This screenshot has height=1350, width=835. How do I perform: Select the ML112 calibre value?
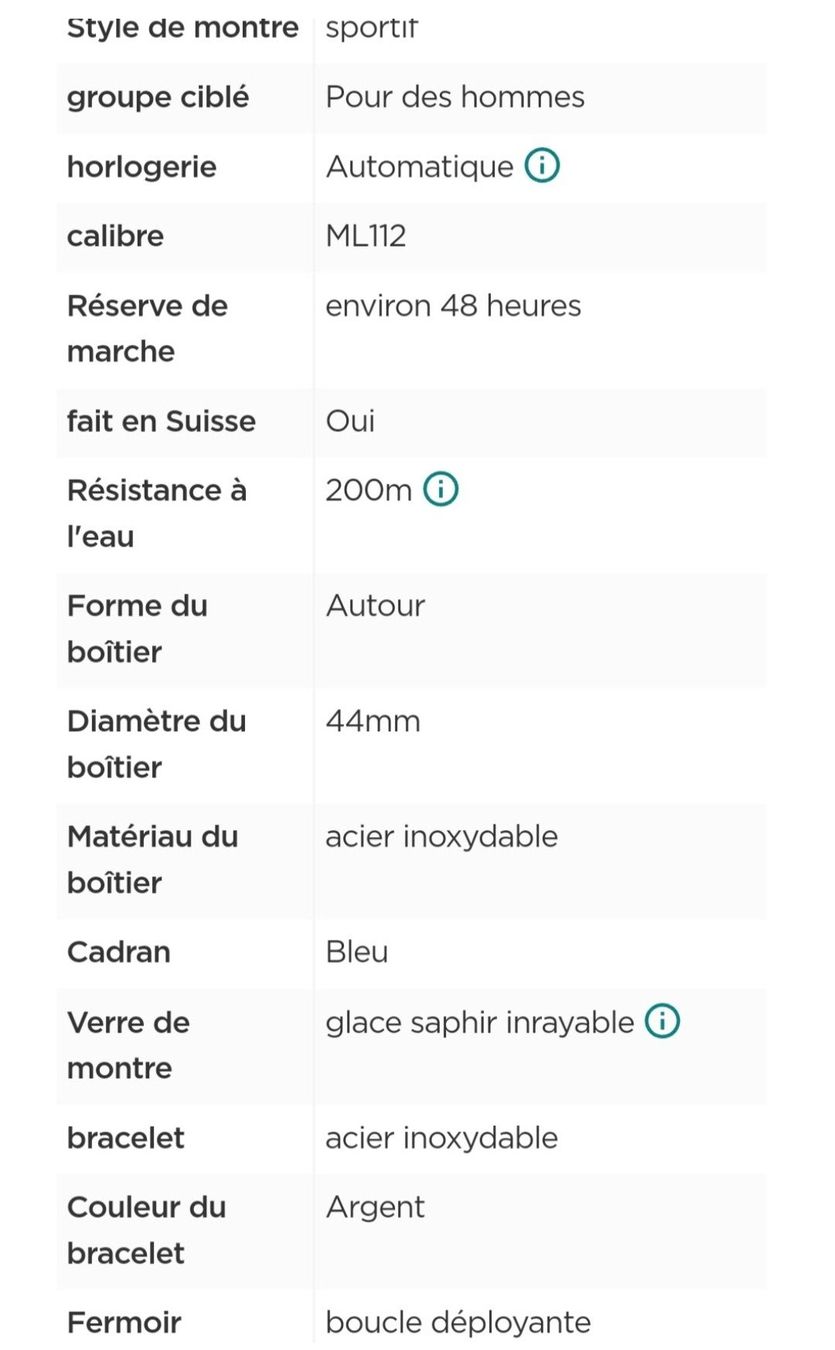coord(366,236)
